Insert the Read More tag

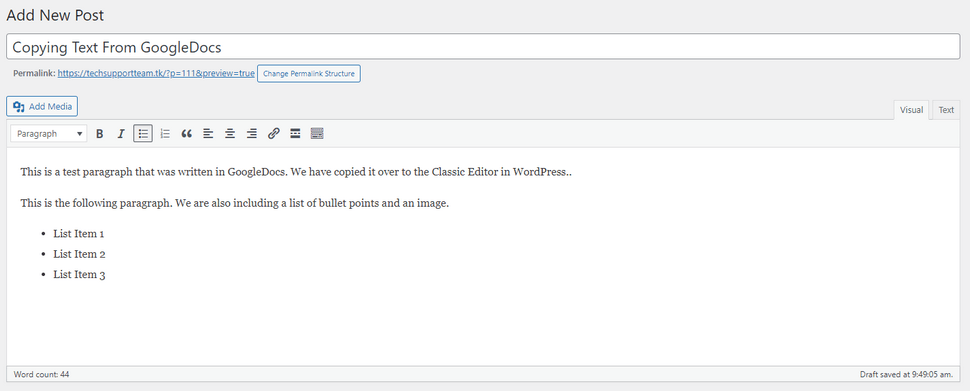295,134
